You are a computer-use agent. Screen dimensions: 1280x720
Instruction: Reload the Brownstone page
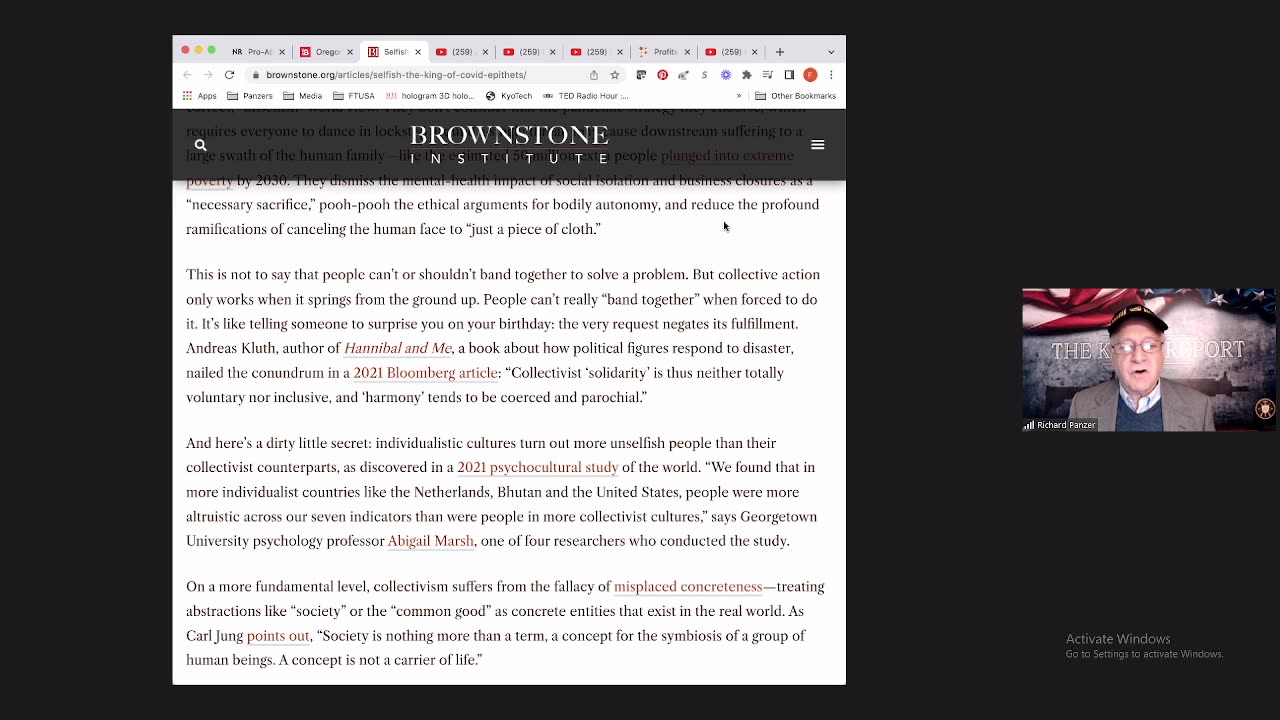click(229, 75)
